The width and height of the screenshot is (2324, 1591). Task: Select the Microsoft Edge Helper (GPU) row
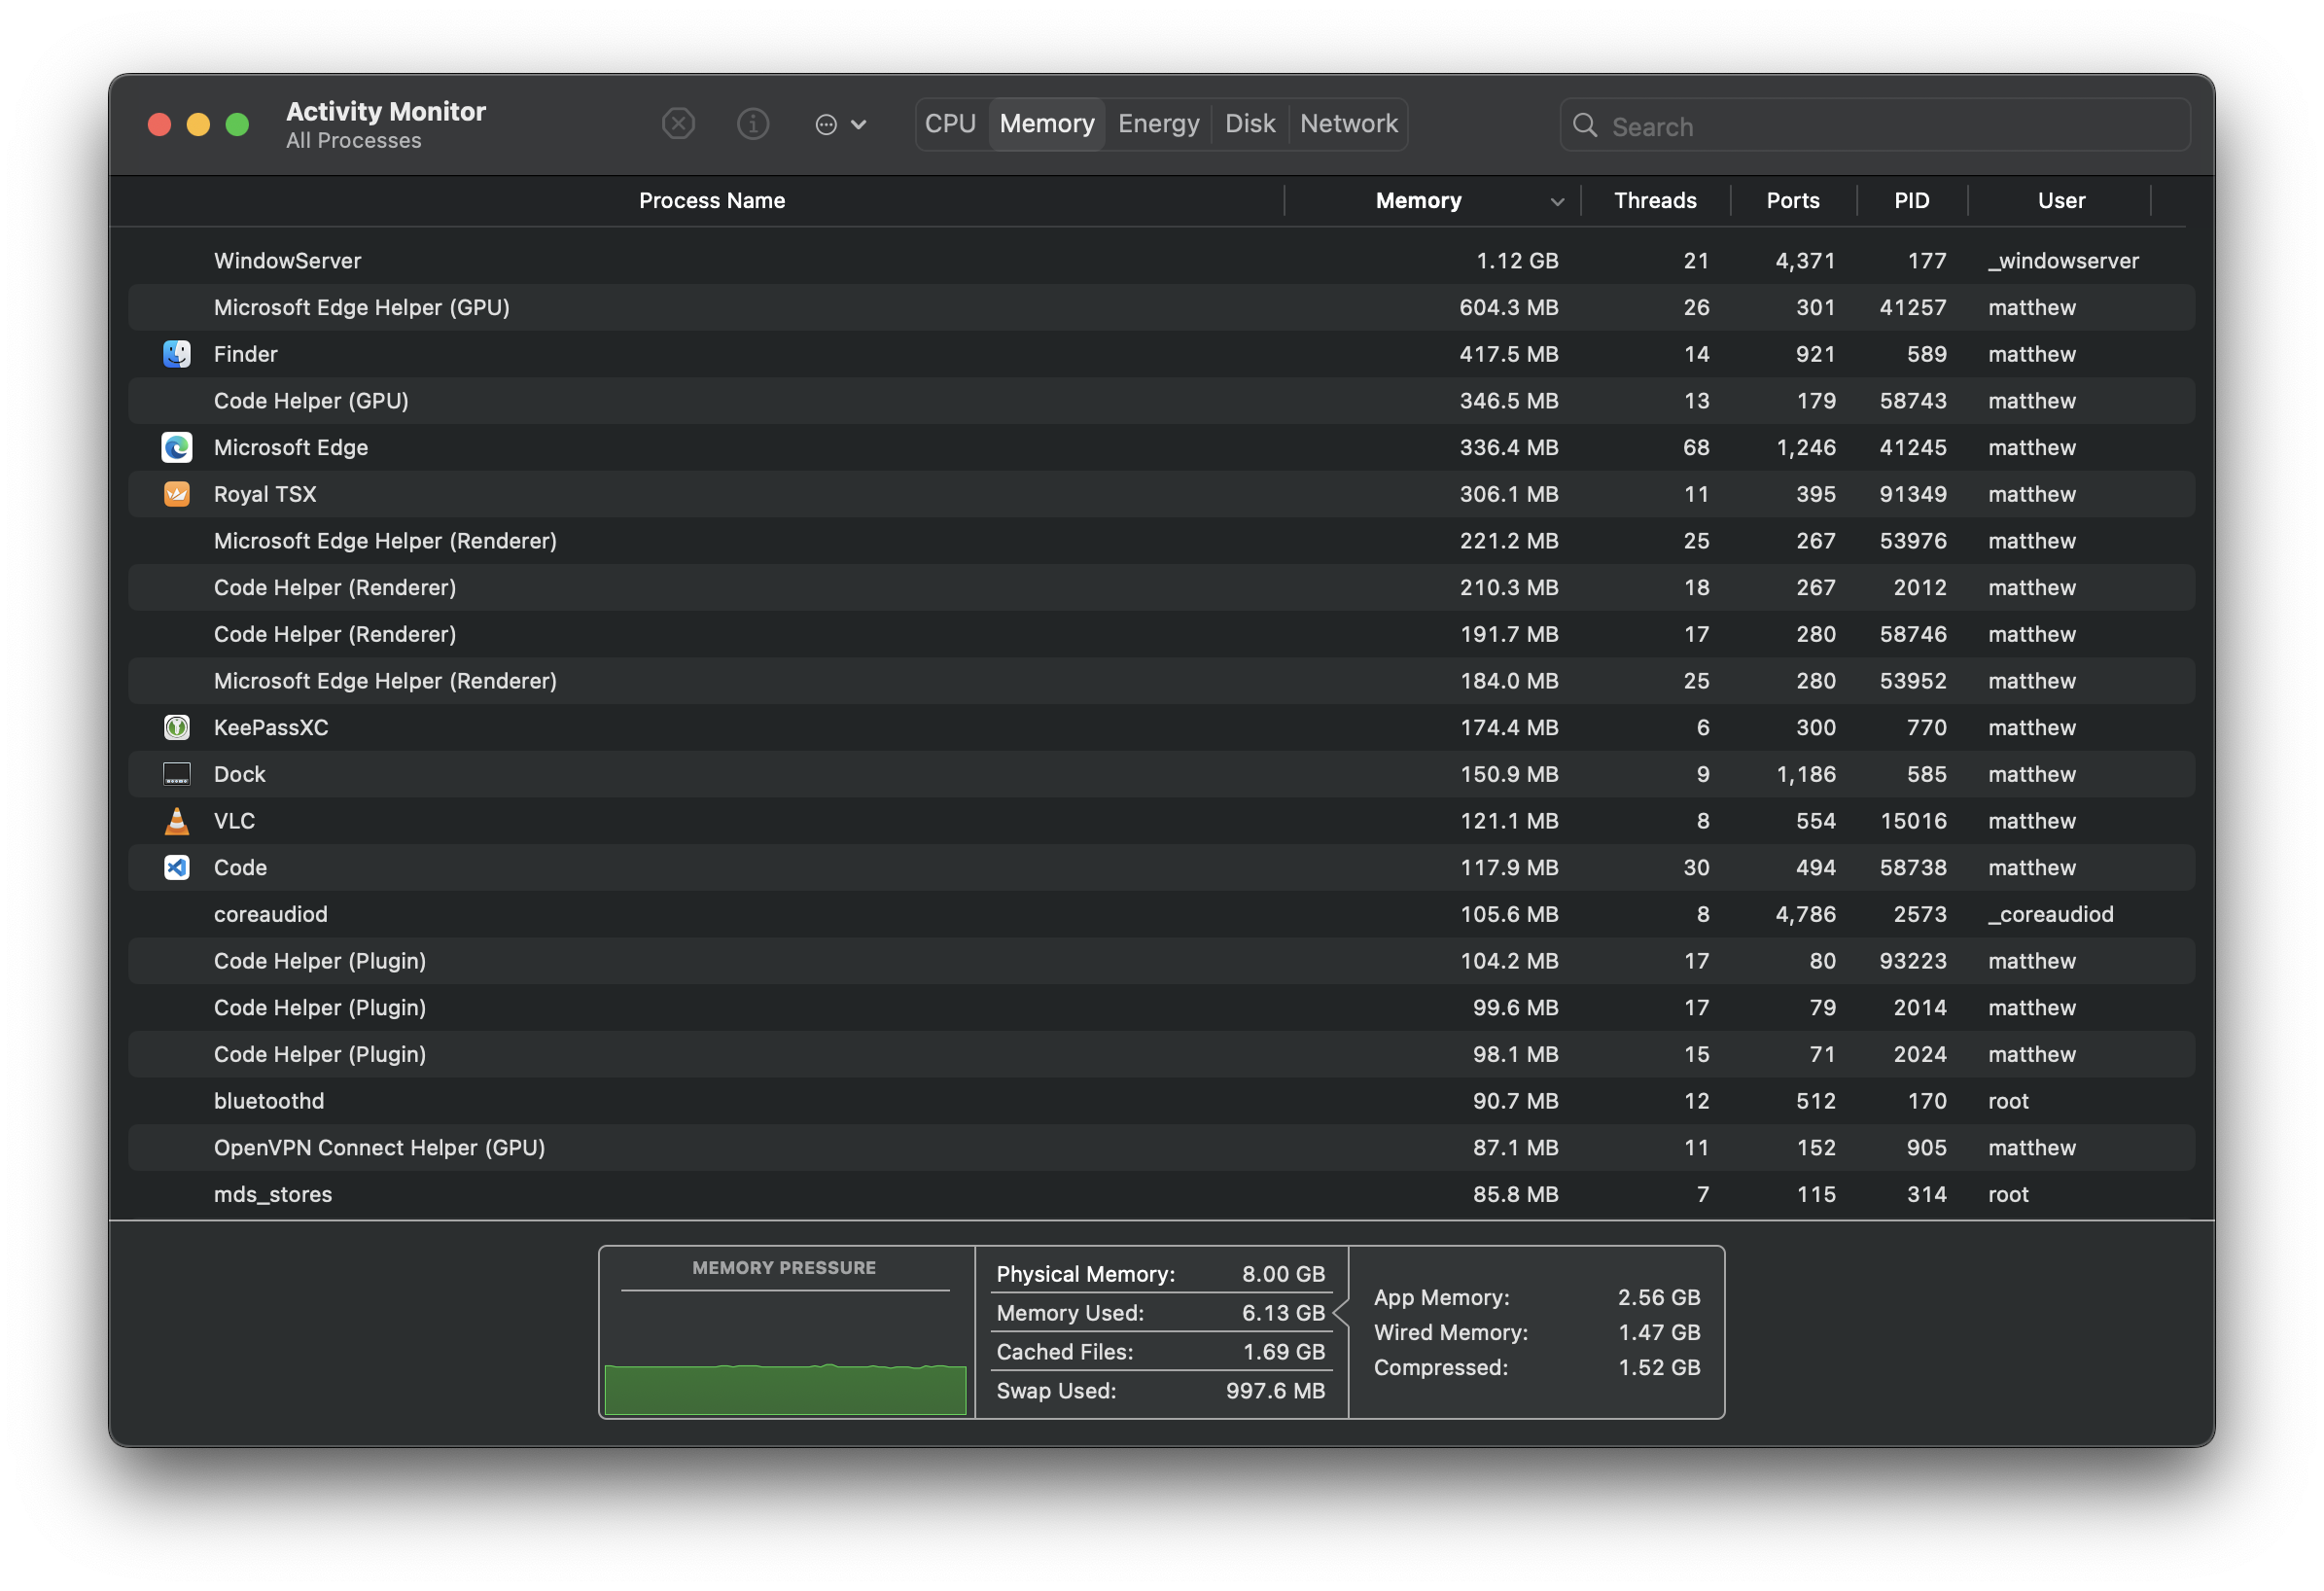(1162, 308)
